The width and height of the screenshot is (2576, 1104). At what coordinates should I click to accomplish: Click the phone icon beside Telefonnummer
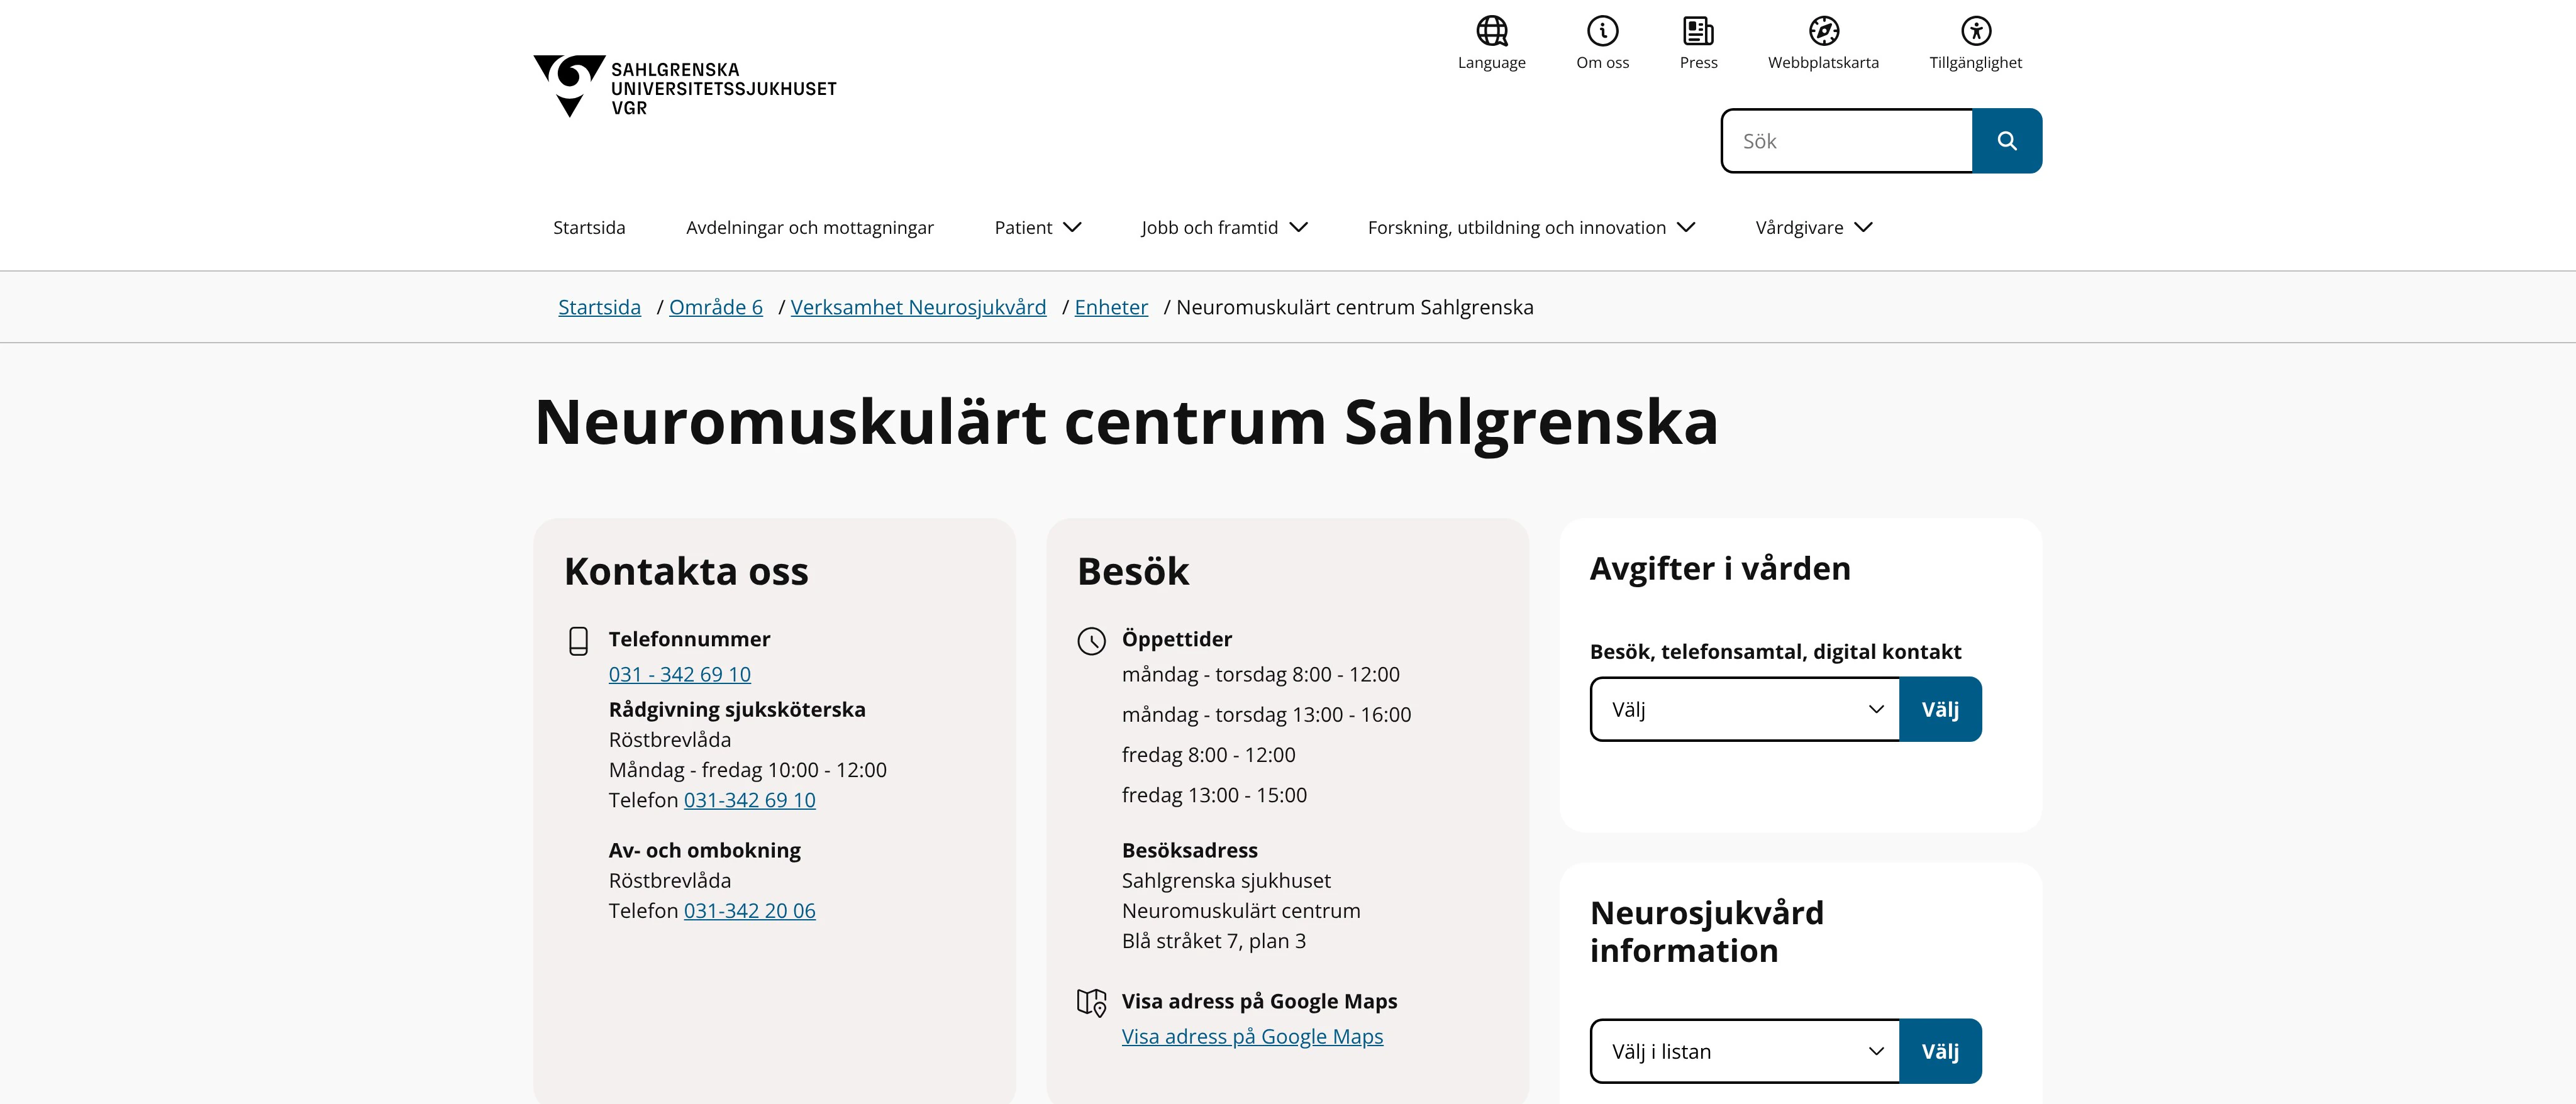pos(578,641)
